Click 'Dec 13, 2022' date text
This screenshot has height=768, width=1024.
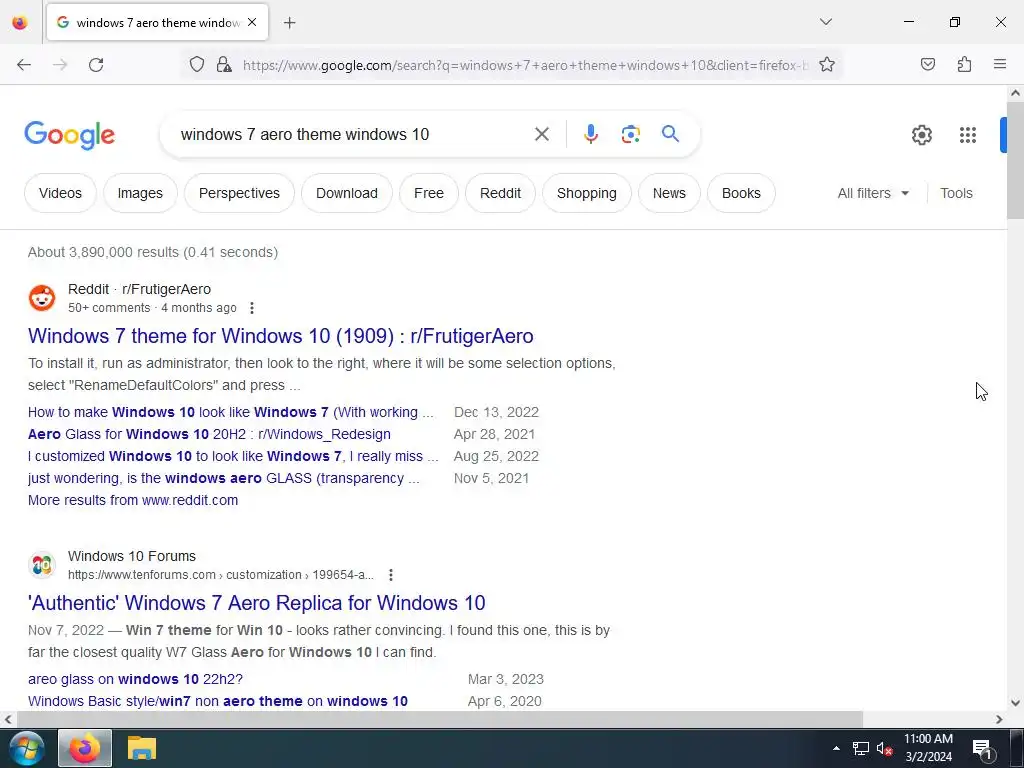pyautogui.click(x=496, y=413)
